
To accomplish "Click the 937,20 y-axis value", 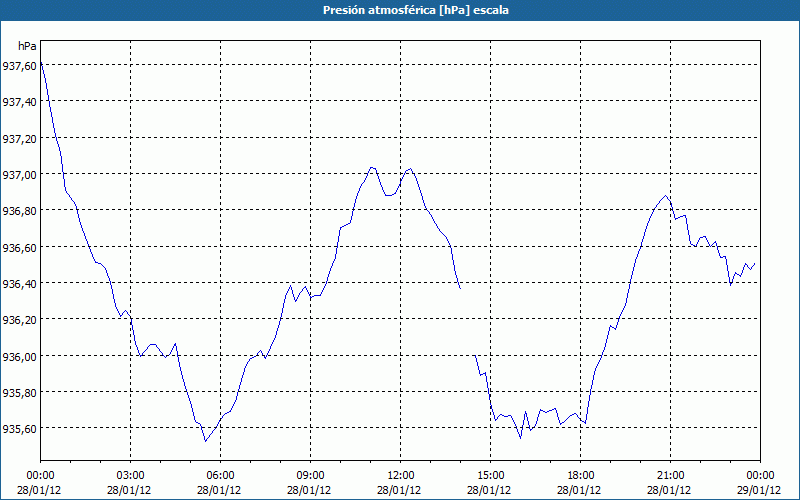I will point(19,138).
